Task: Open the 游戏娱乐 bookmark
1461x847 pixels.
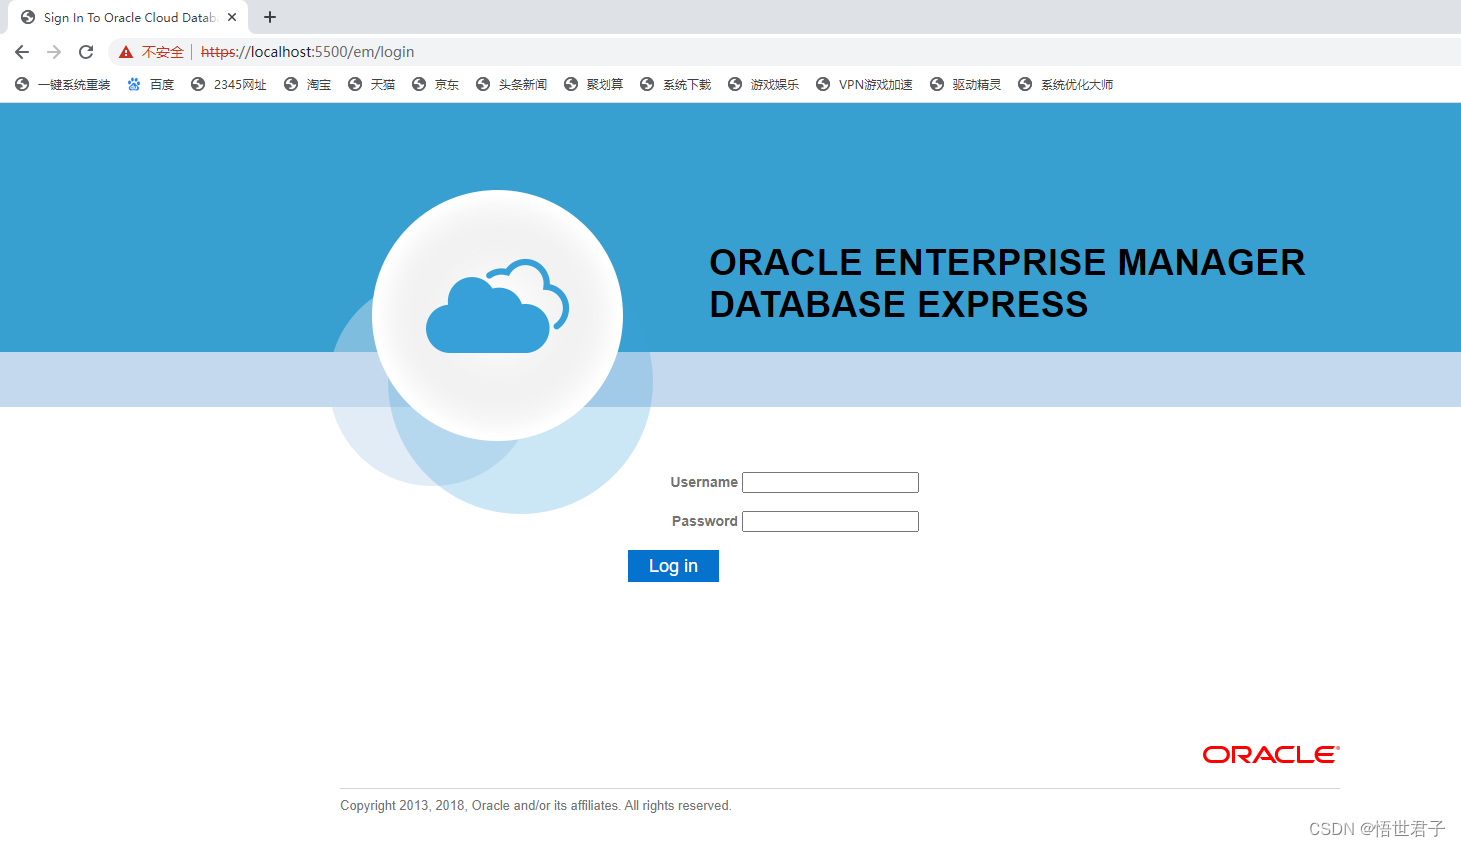Action: coord(763,85)
